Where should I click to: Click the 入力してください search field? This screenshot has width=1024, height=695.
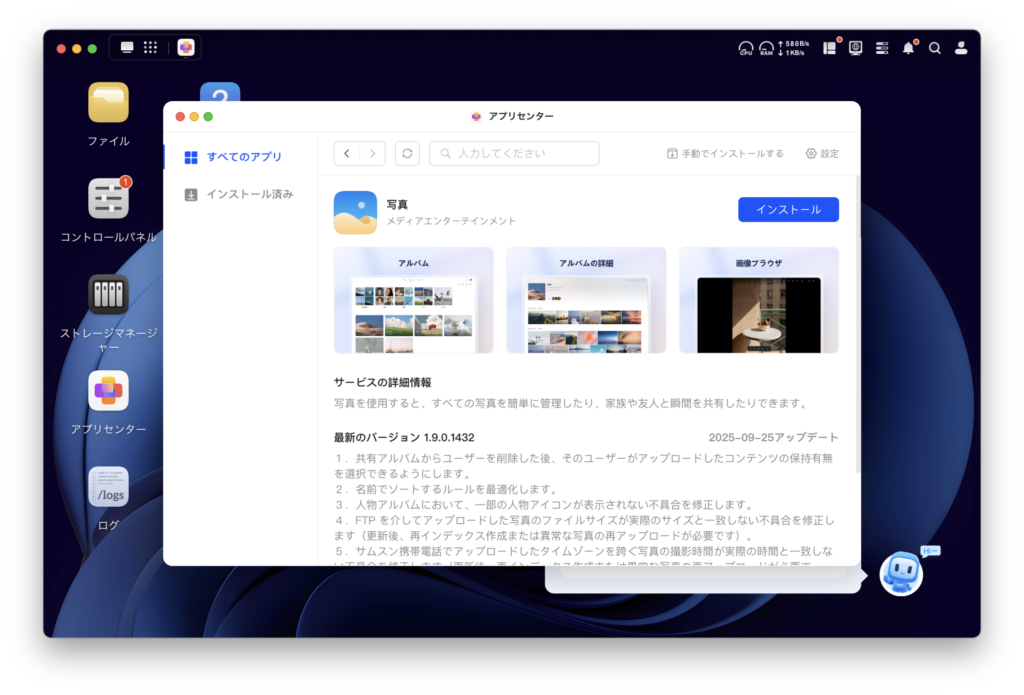[515, 153]
